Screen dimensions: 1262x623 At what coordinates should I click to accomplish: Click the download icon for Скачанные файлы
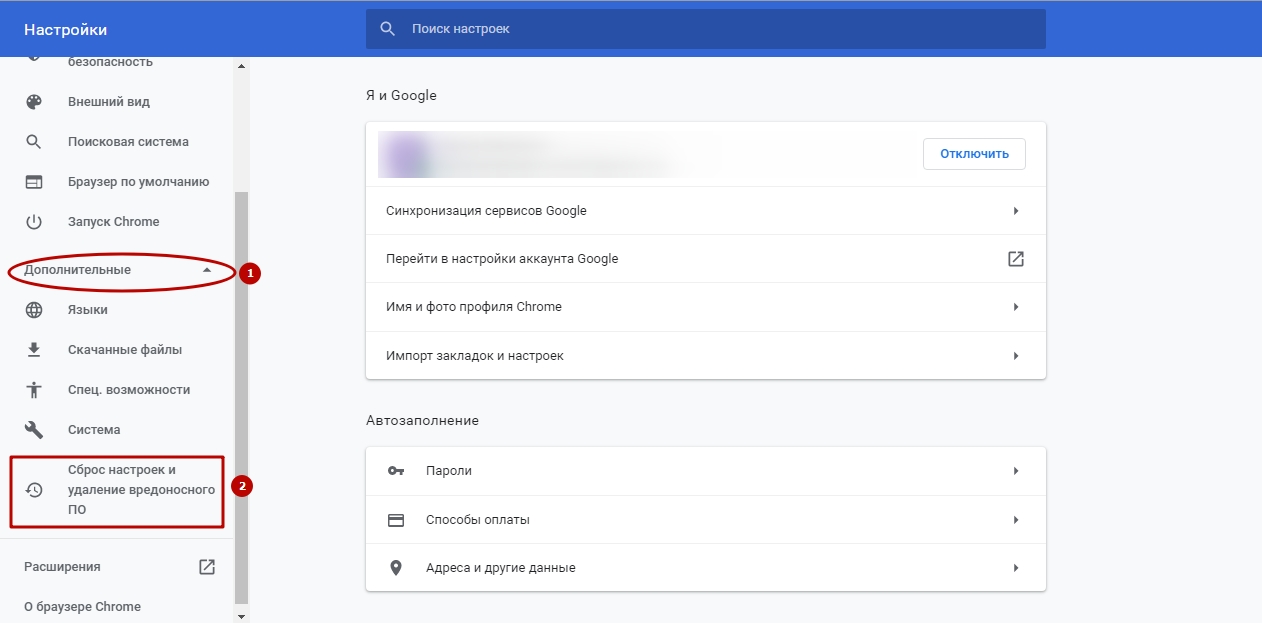(34, 350)
